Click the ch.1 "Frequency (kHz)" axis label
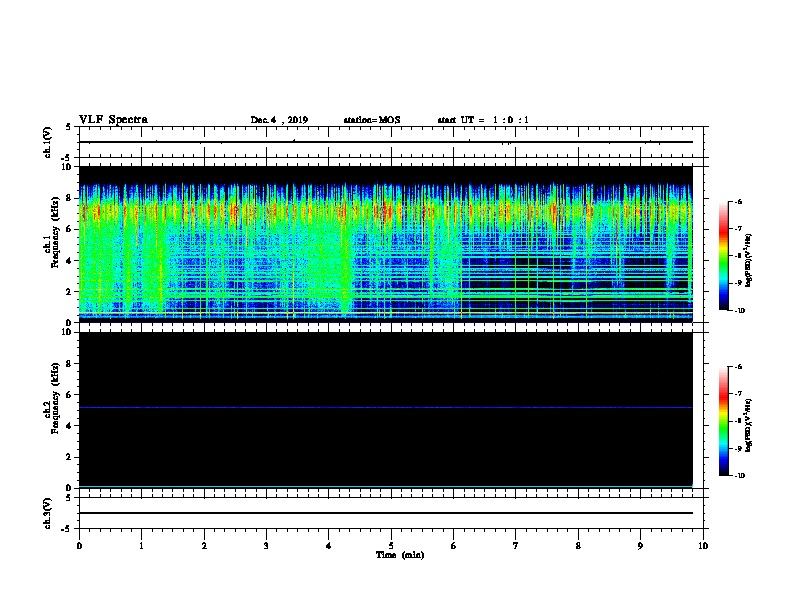The image size is (792, 612). tap(55, 232)
